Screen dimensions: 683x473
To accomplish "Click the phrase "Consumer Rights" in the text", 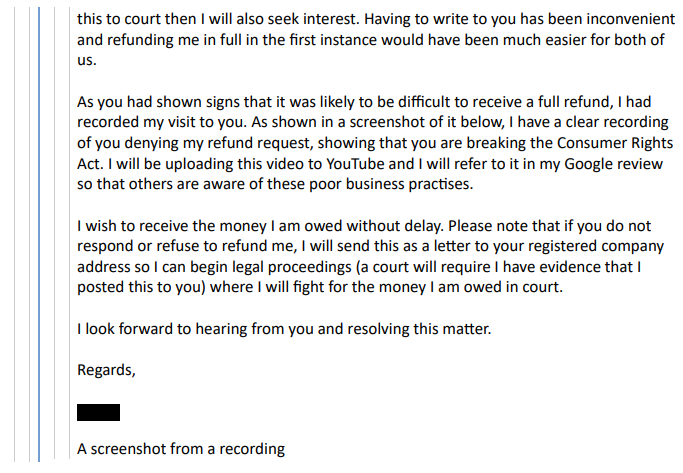I will 615,143.
